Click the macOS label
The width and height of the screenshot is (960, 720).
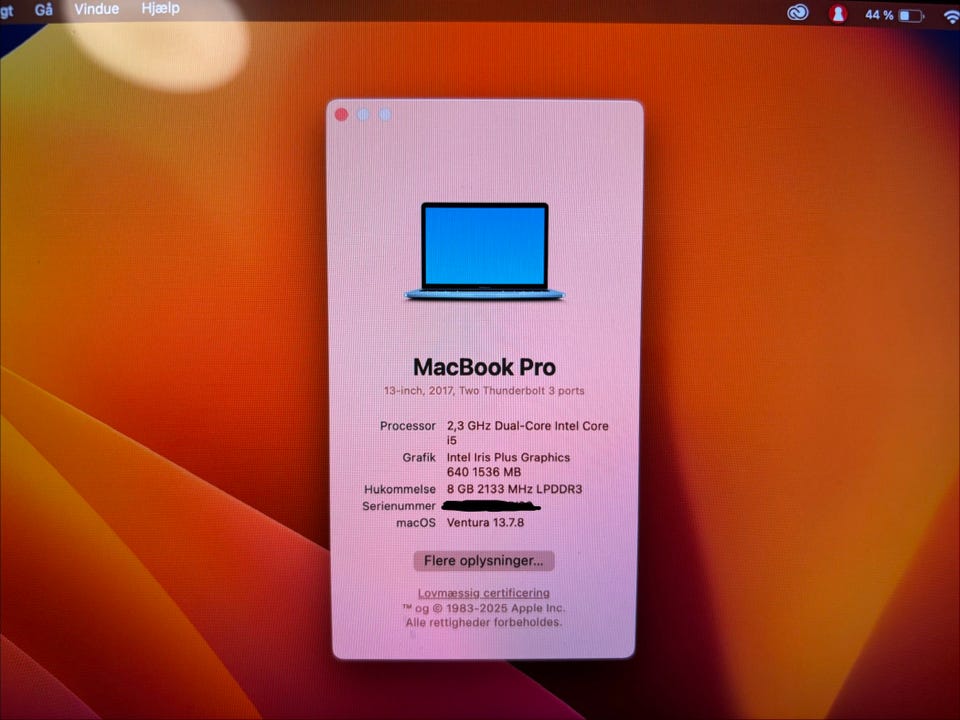click(x=416, y=523)
